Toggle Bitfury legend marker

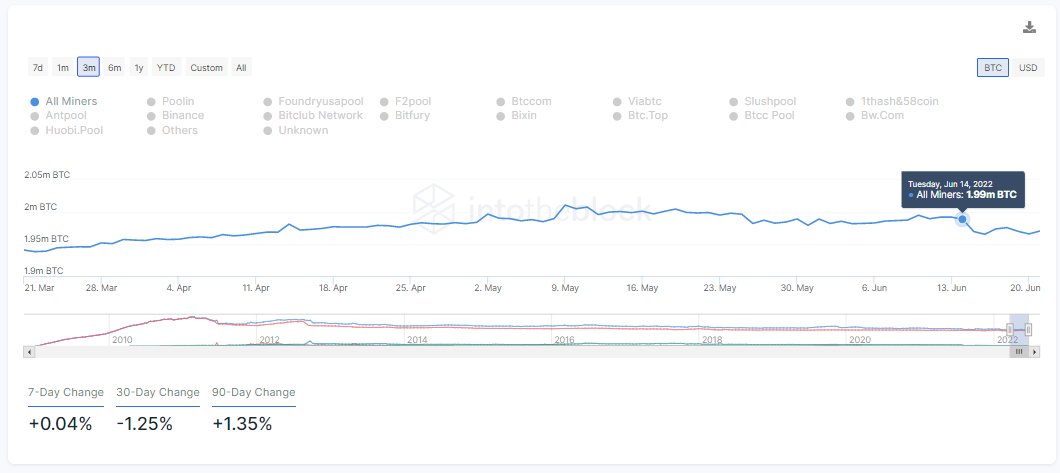385,116
